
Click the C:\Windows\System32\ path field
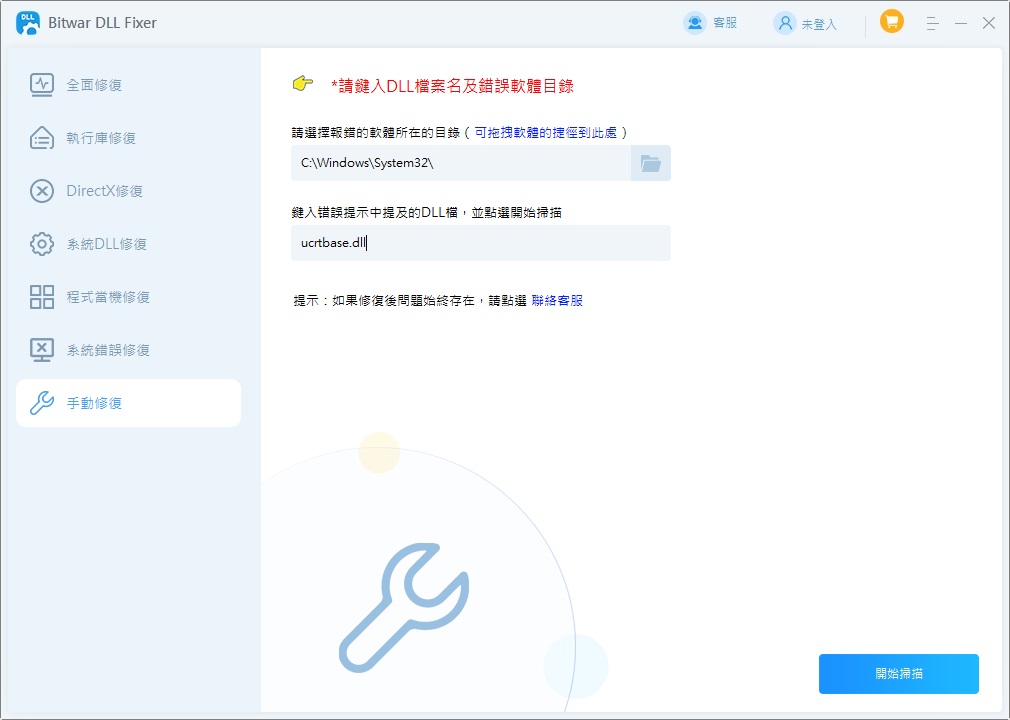click(460, 163)
